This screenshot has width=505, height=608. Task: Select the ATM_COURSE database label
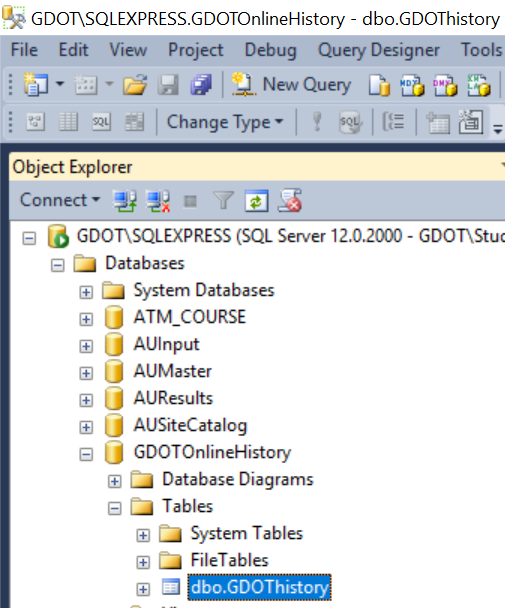coord(190,317)
